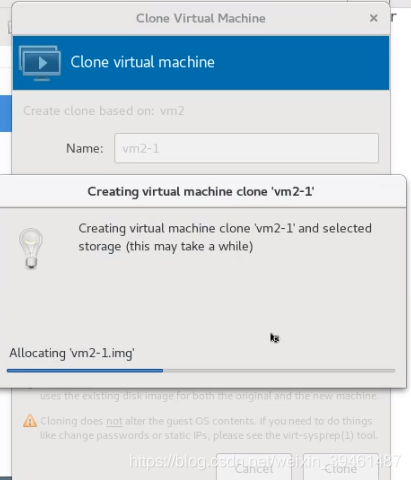Click the orange warning triangle icon
This screenshot has width=411, height=480.
click(x=30, y=421)
